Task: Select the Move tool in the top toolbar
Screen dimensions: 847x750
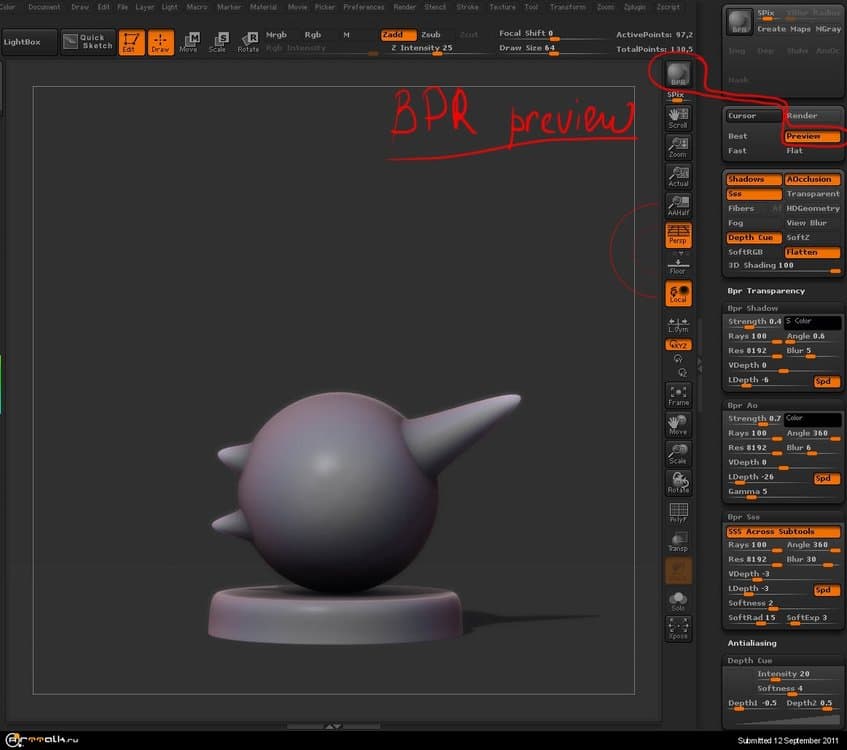Action: [x=189, y=42]
